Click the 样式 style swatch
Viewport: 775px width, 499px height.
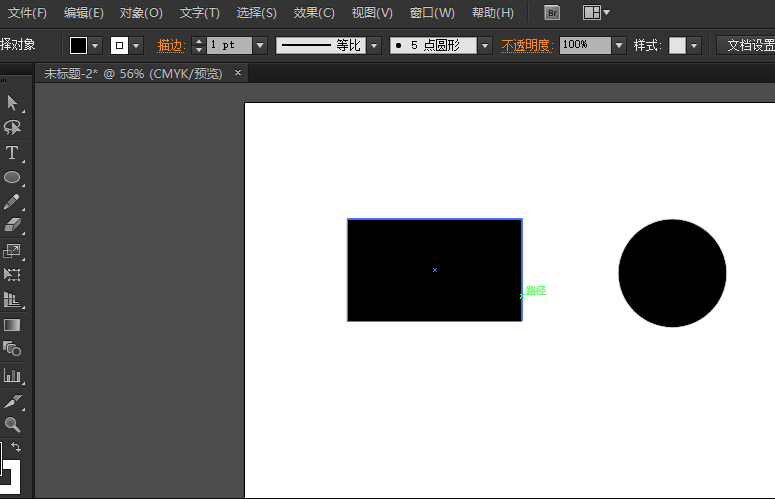[678, 46]
